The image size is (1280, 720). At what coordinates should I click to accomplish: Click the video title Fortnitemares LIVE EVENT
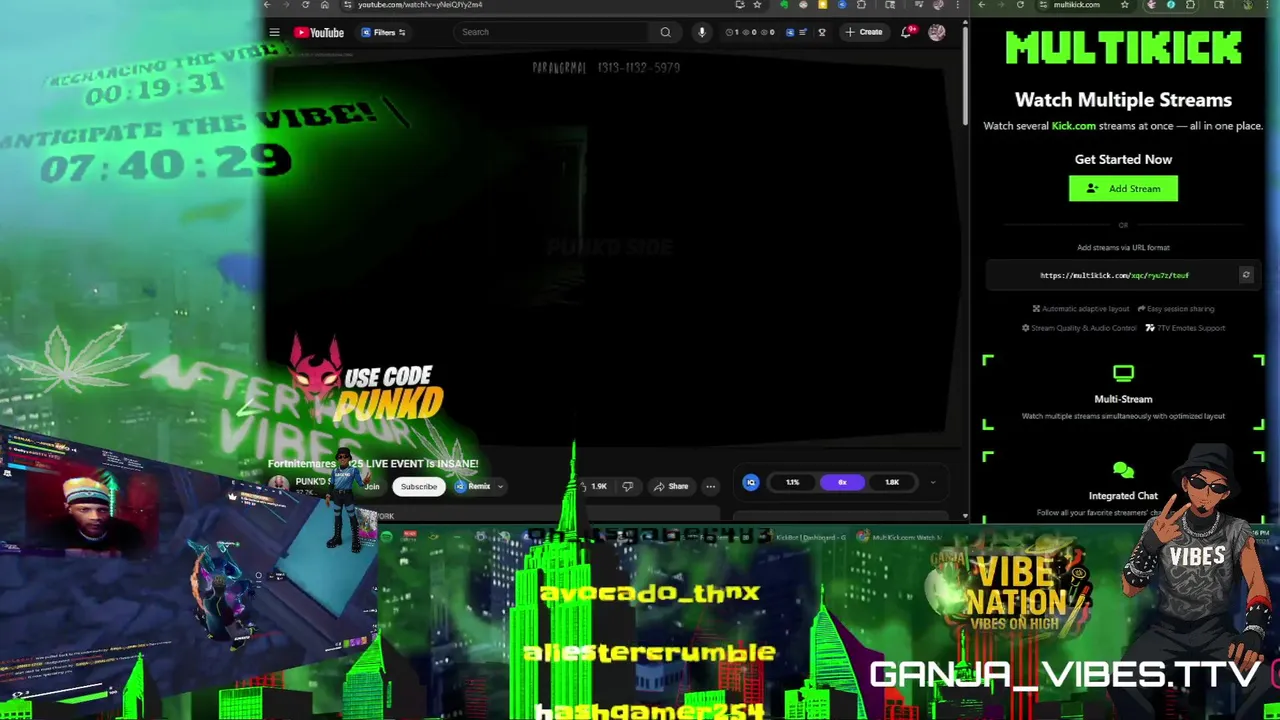click(373, 464)
